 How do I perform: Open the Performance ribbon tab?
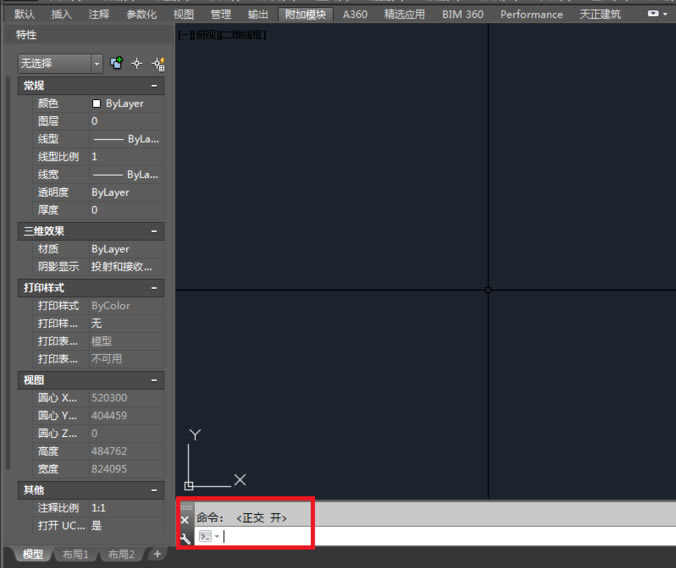pos(531,15)
